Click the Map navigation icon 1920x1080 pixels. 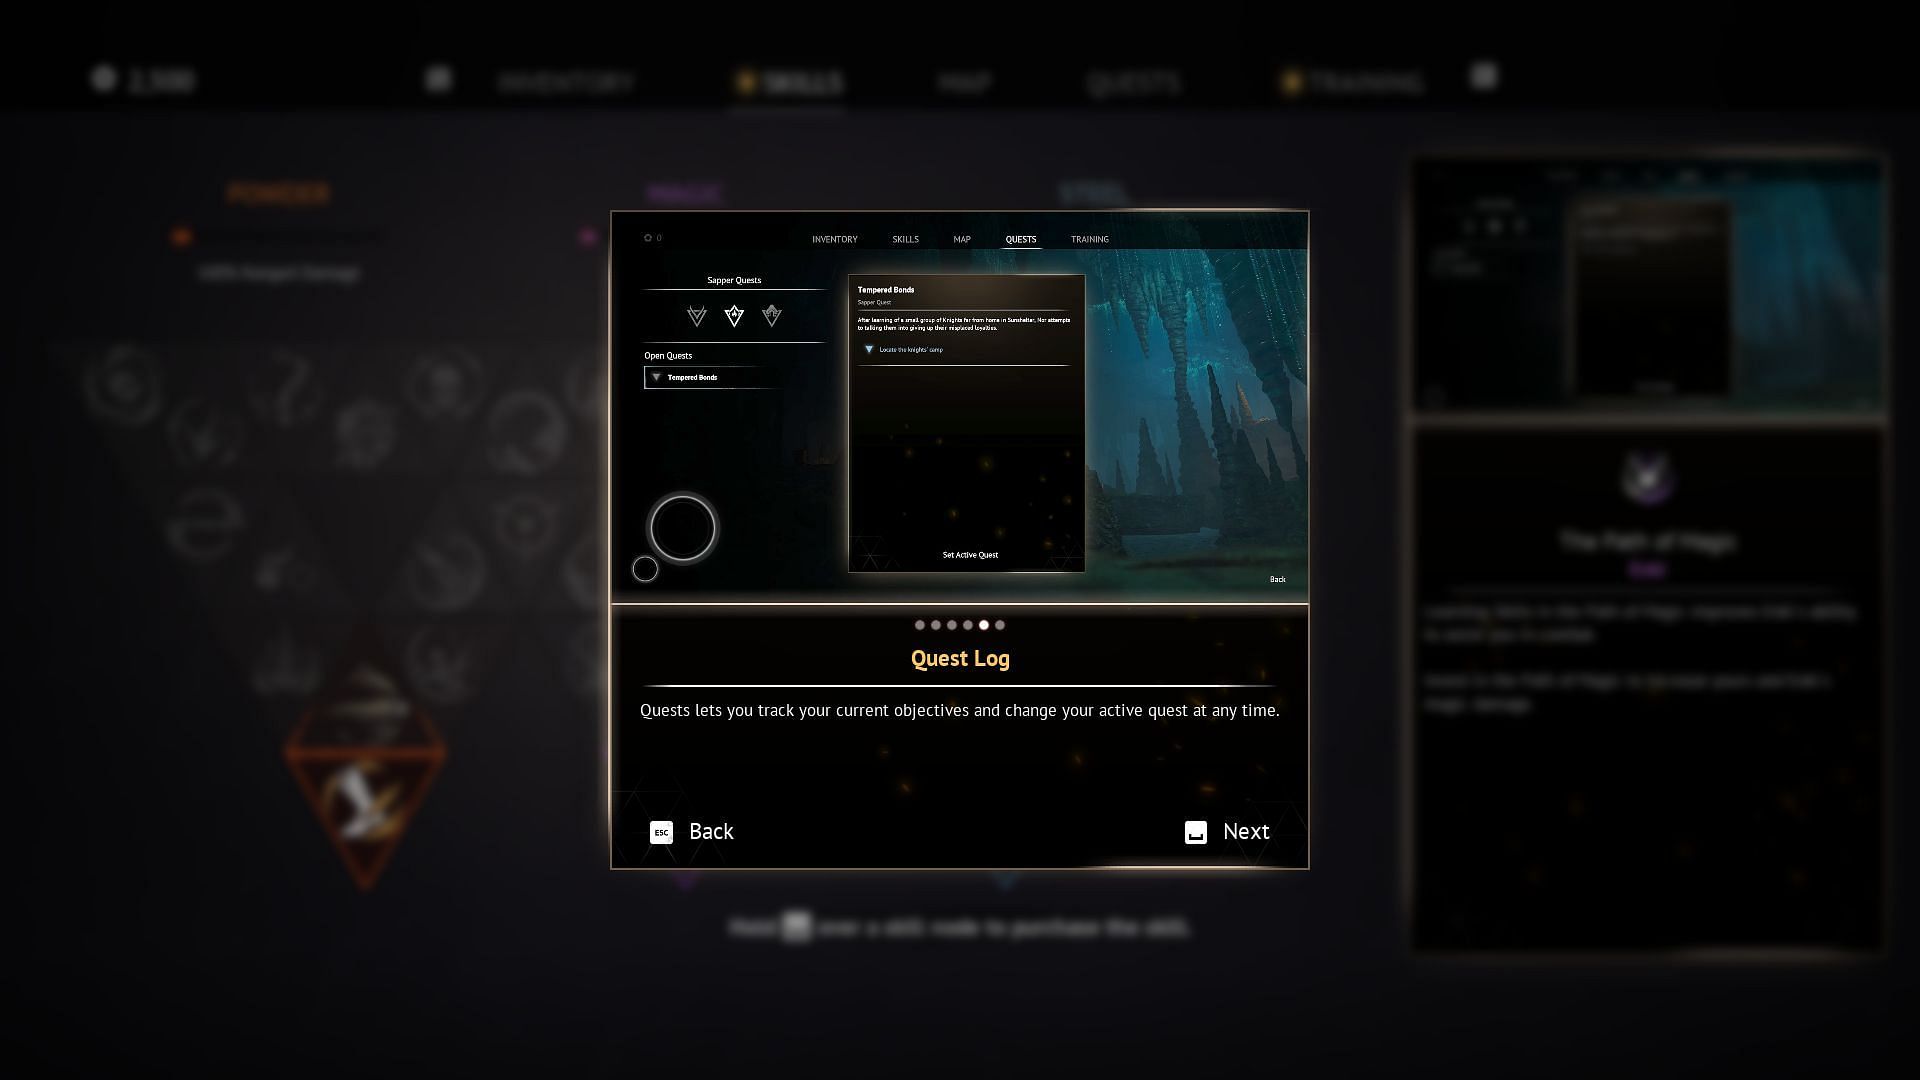pos(961,239)
